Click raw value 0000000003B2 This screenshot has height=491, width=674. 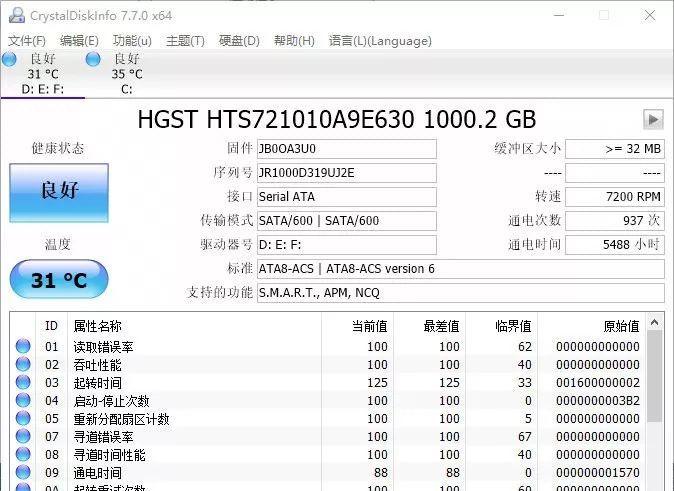tap(597, 401)
